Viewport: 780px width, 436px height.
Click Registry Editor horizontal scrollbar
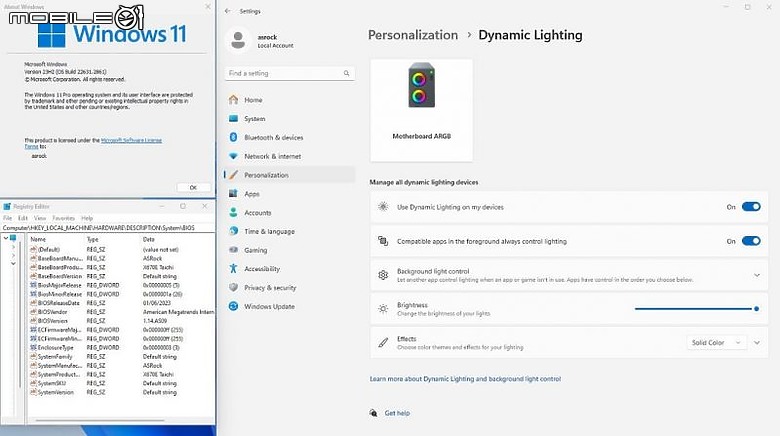pos(99,421)
